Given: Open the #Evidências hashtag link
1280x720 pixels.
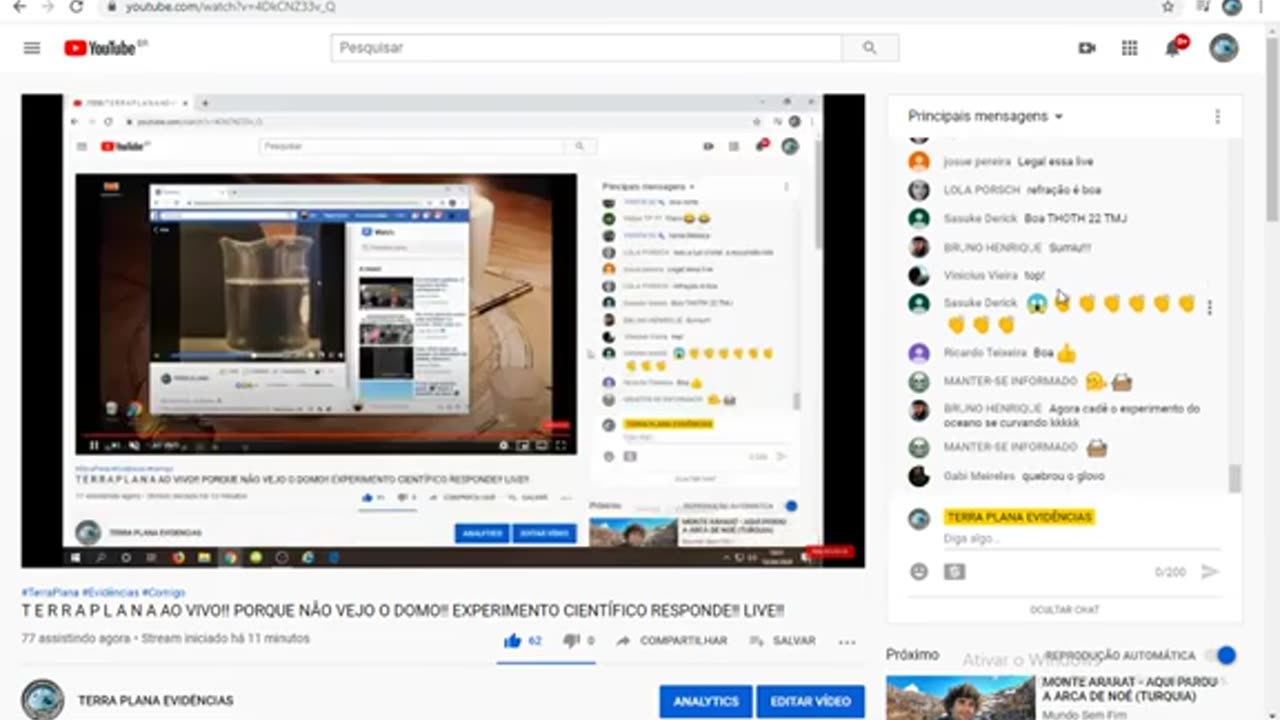Looking at the screenshot, I should [110, 592].
